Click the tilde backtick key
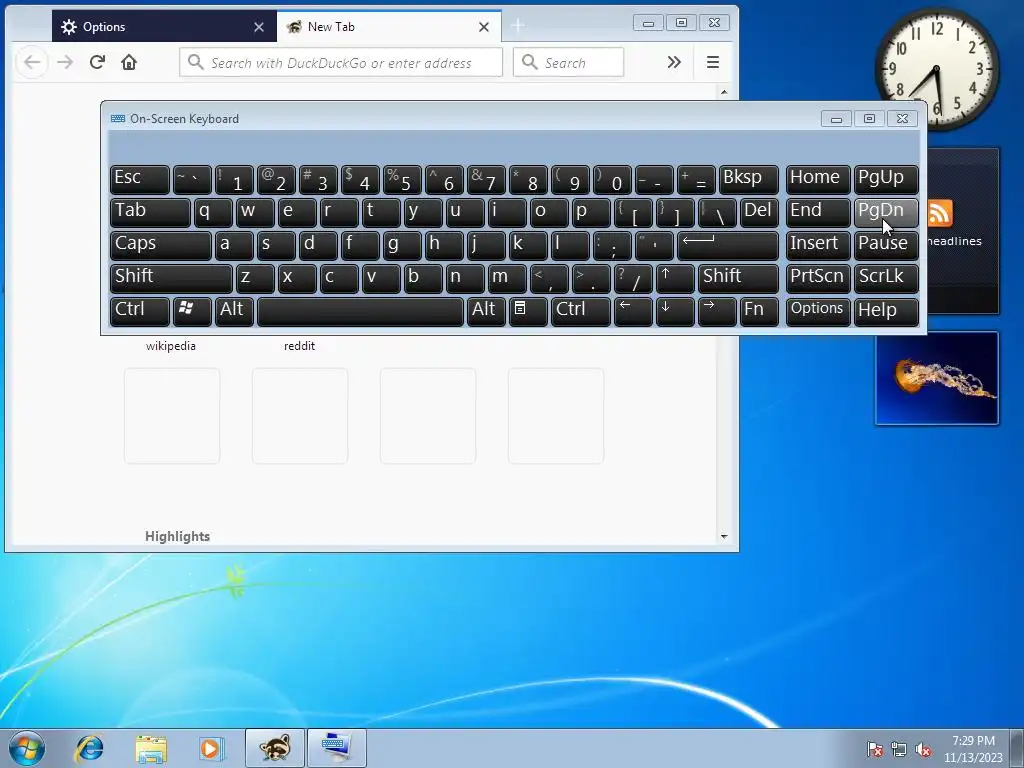 tap(192, 179)
